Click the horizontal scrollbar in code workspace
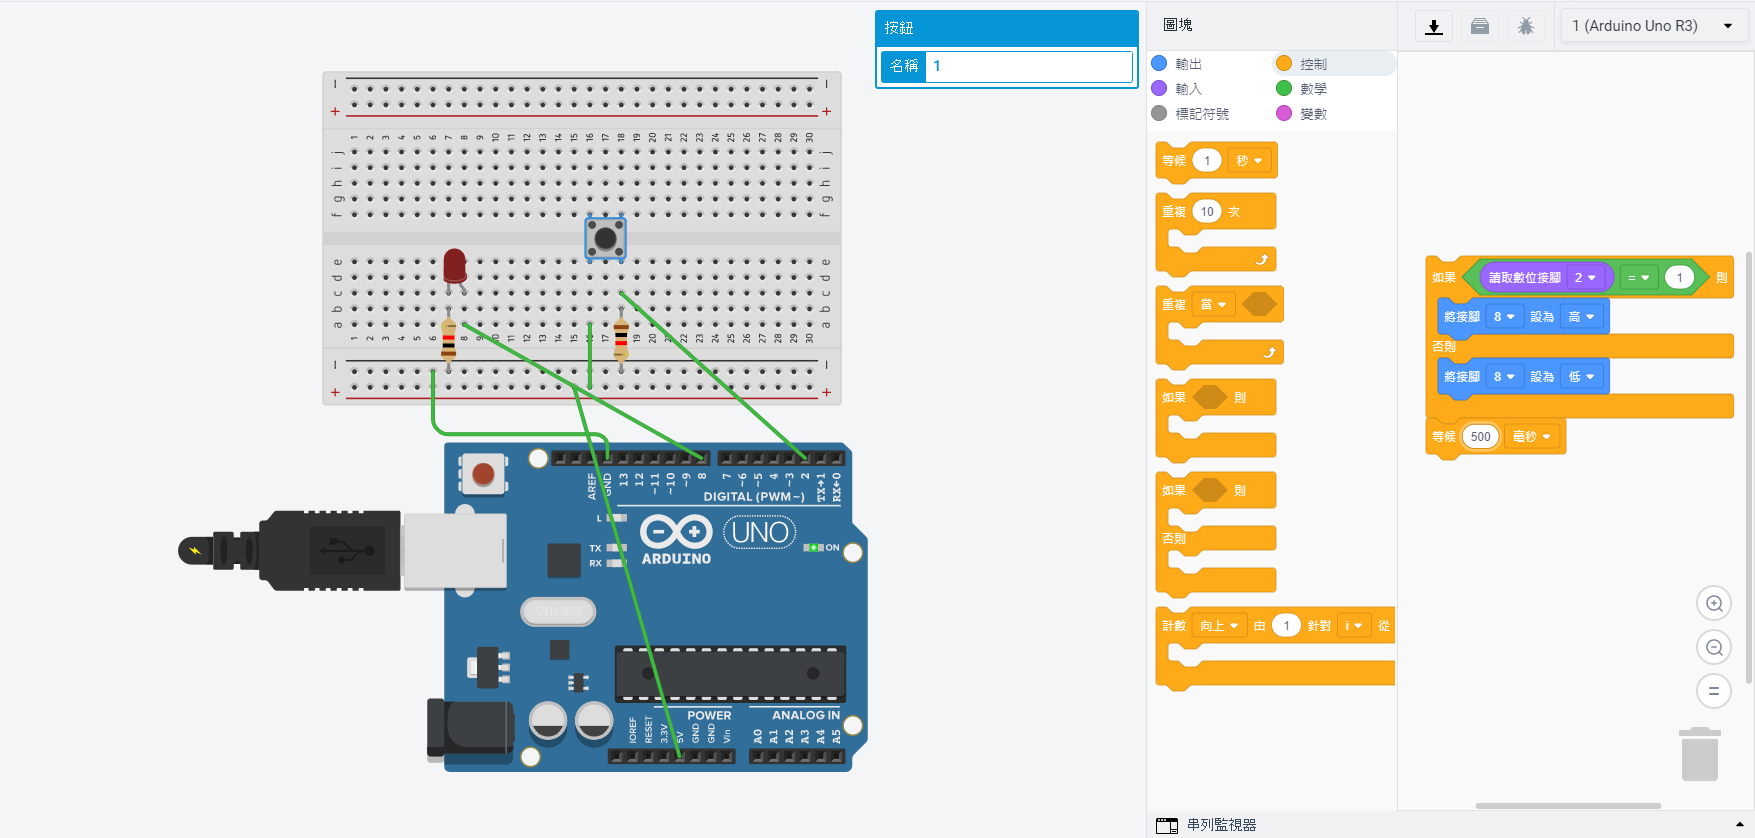The width and height of the screenshot is (1755, 838). pyautogui.click(x=1567, y=805)
